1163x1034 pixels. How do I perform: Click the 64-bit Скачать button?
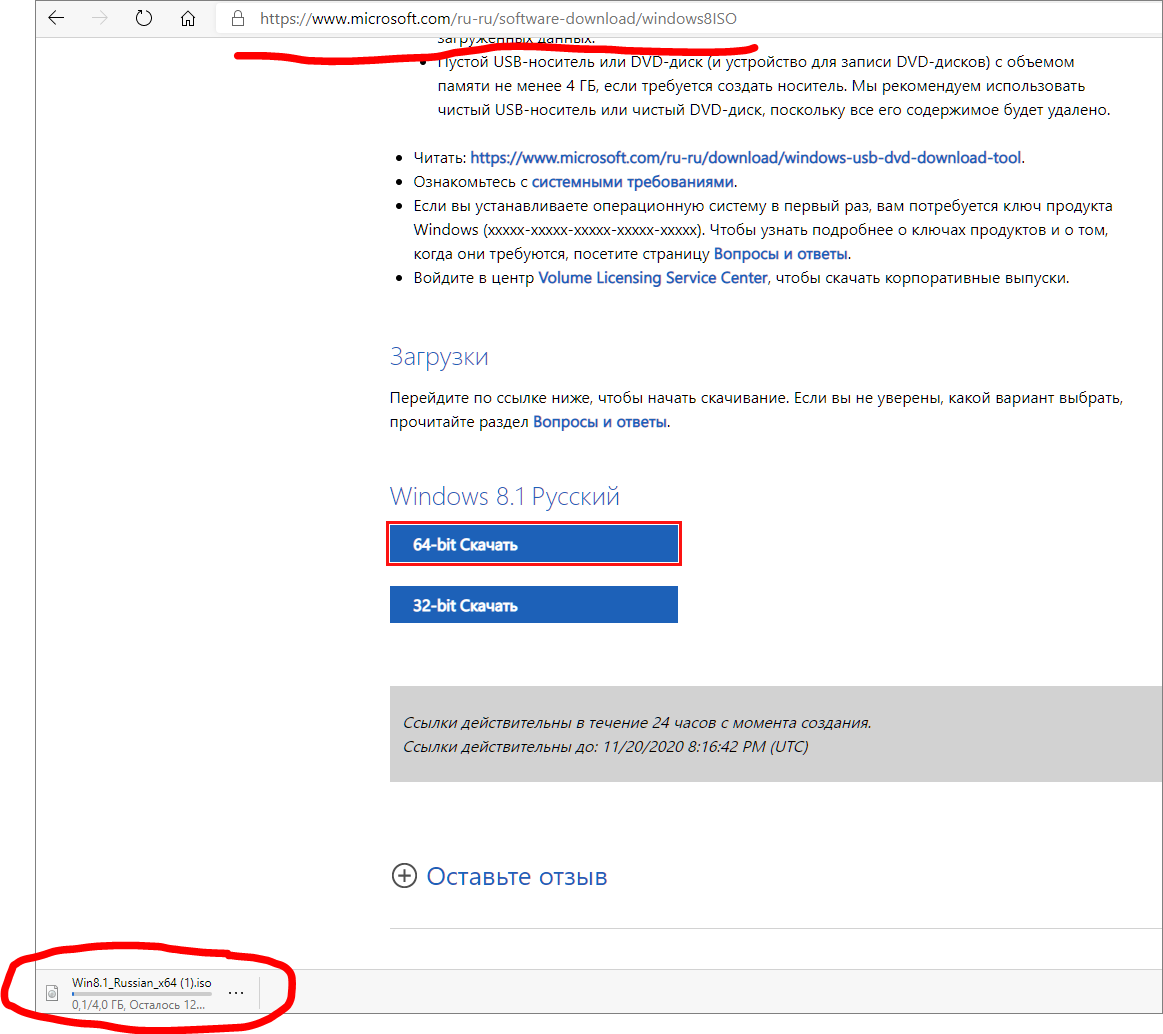pos(533,544)
